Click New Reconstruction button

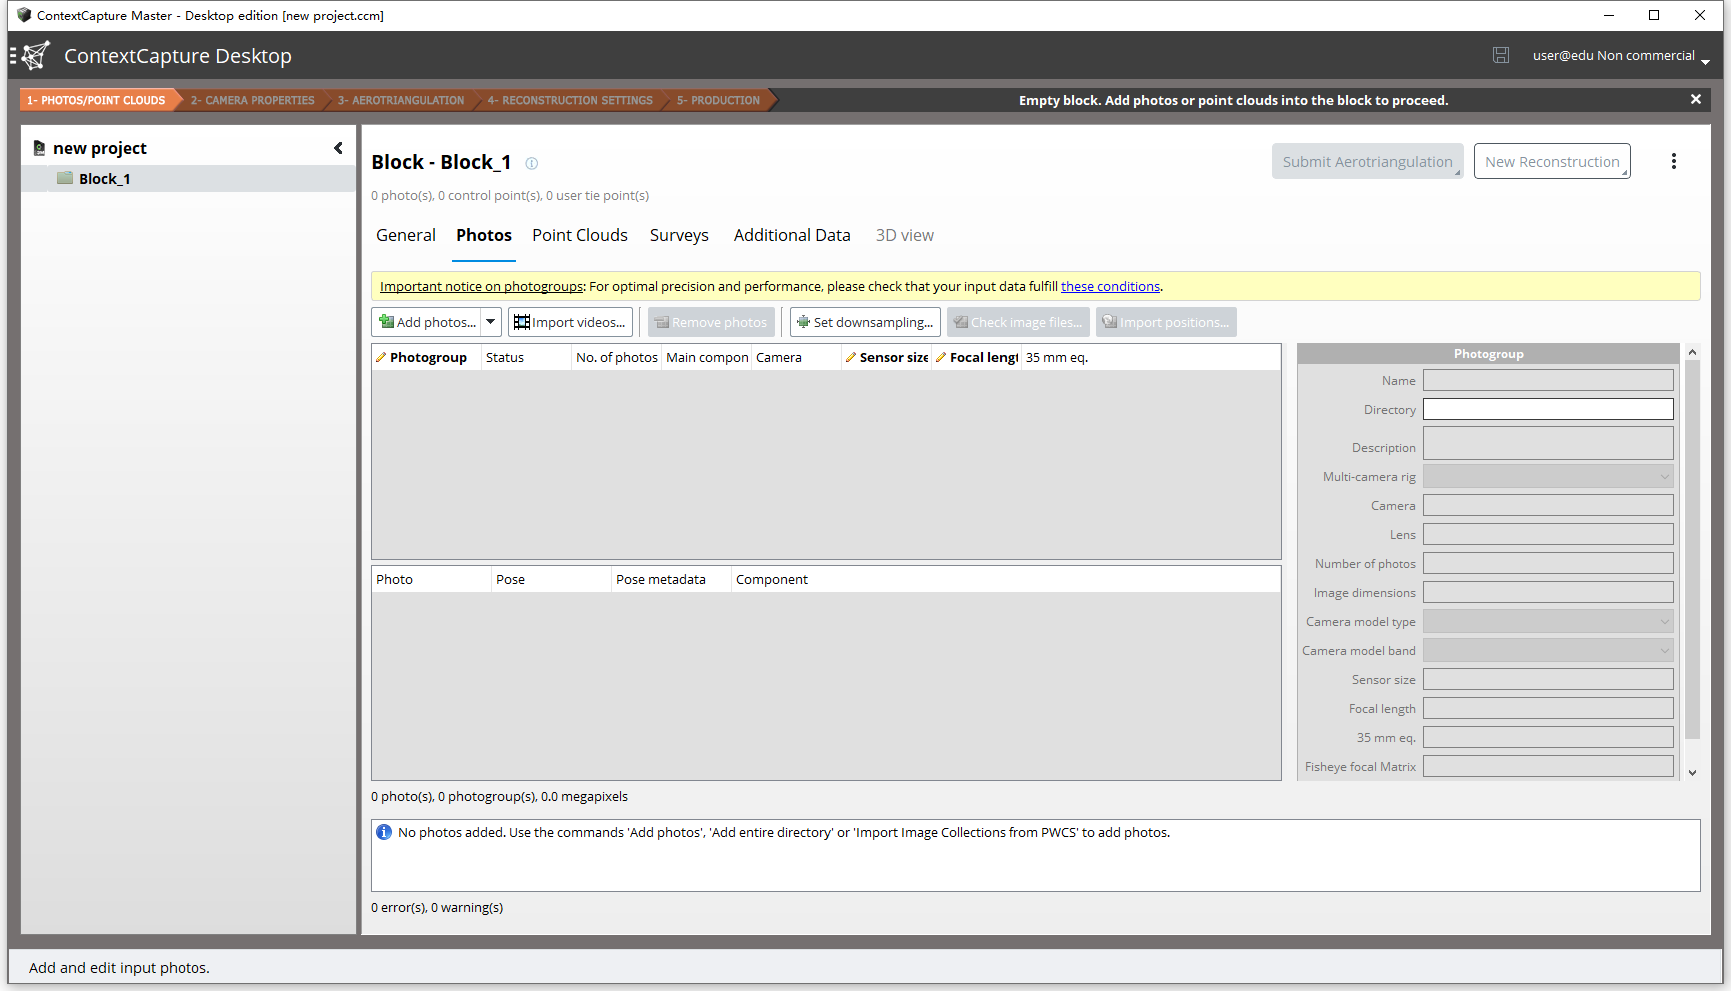click(1552, 162)
